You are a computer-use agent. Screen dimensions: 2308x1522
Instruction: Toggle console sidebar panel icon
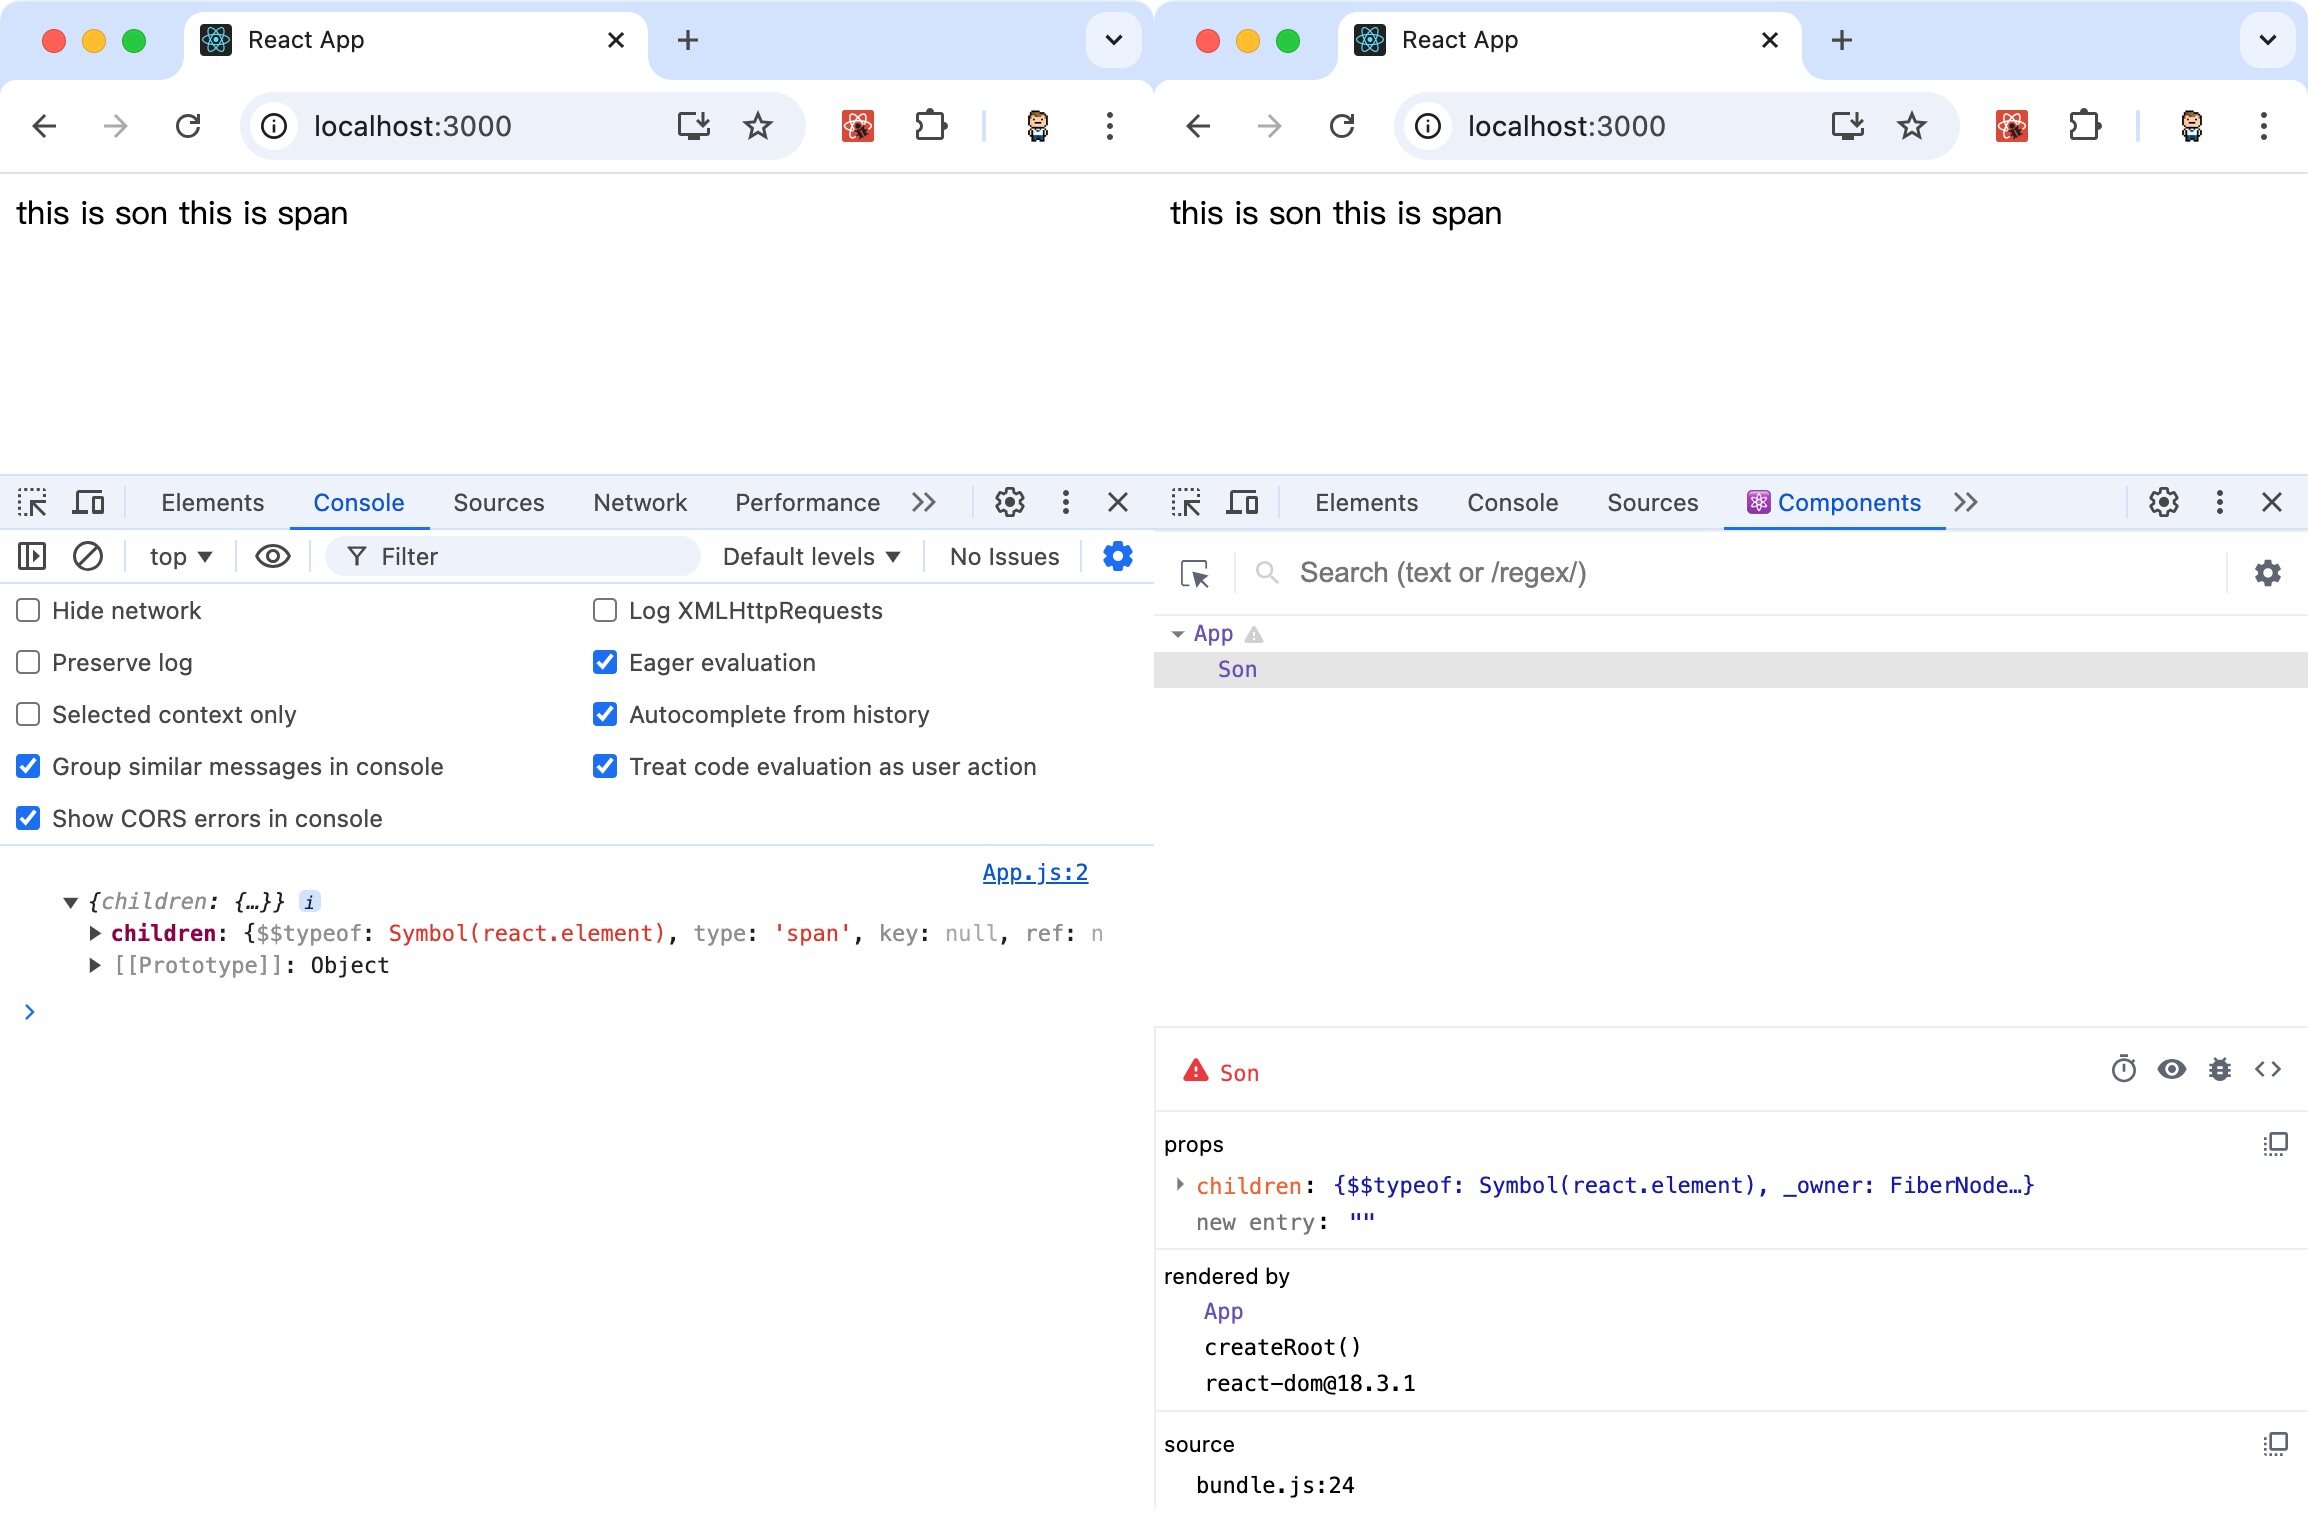pos(32,556)
